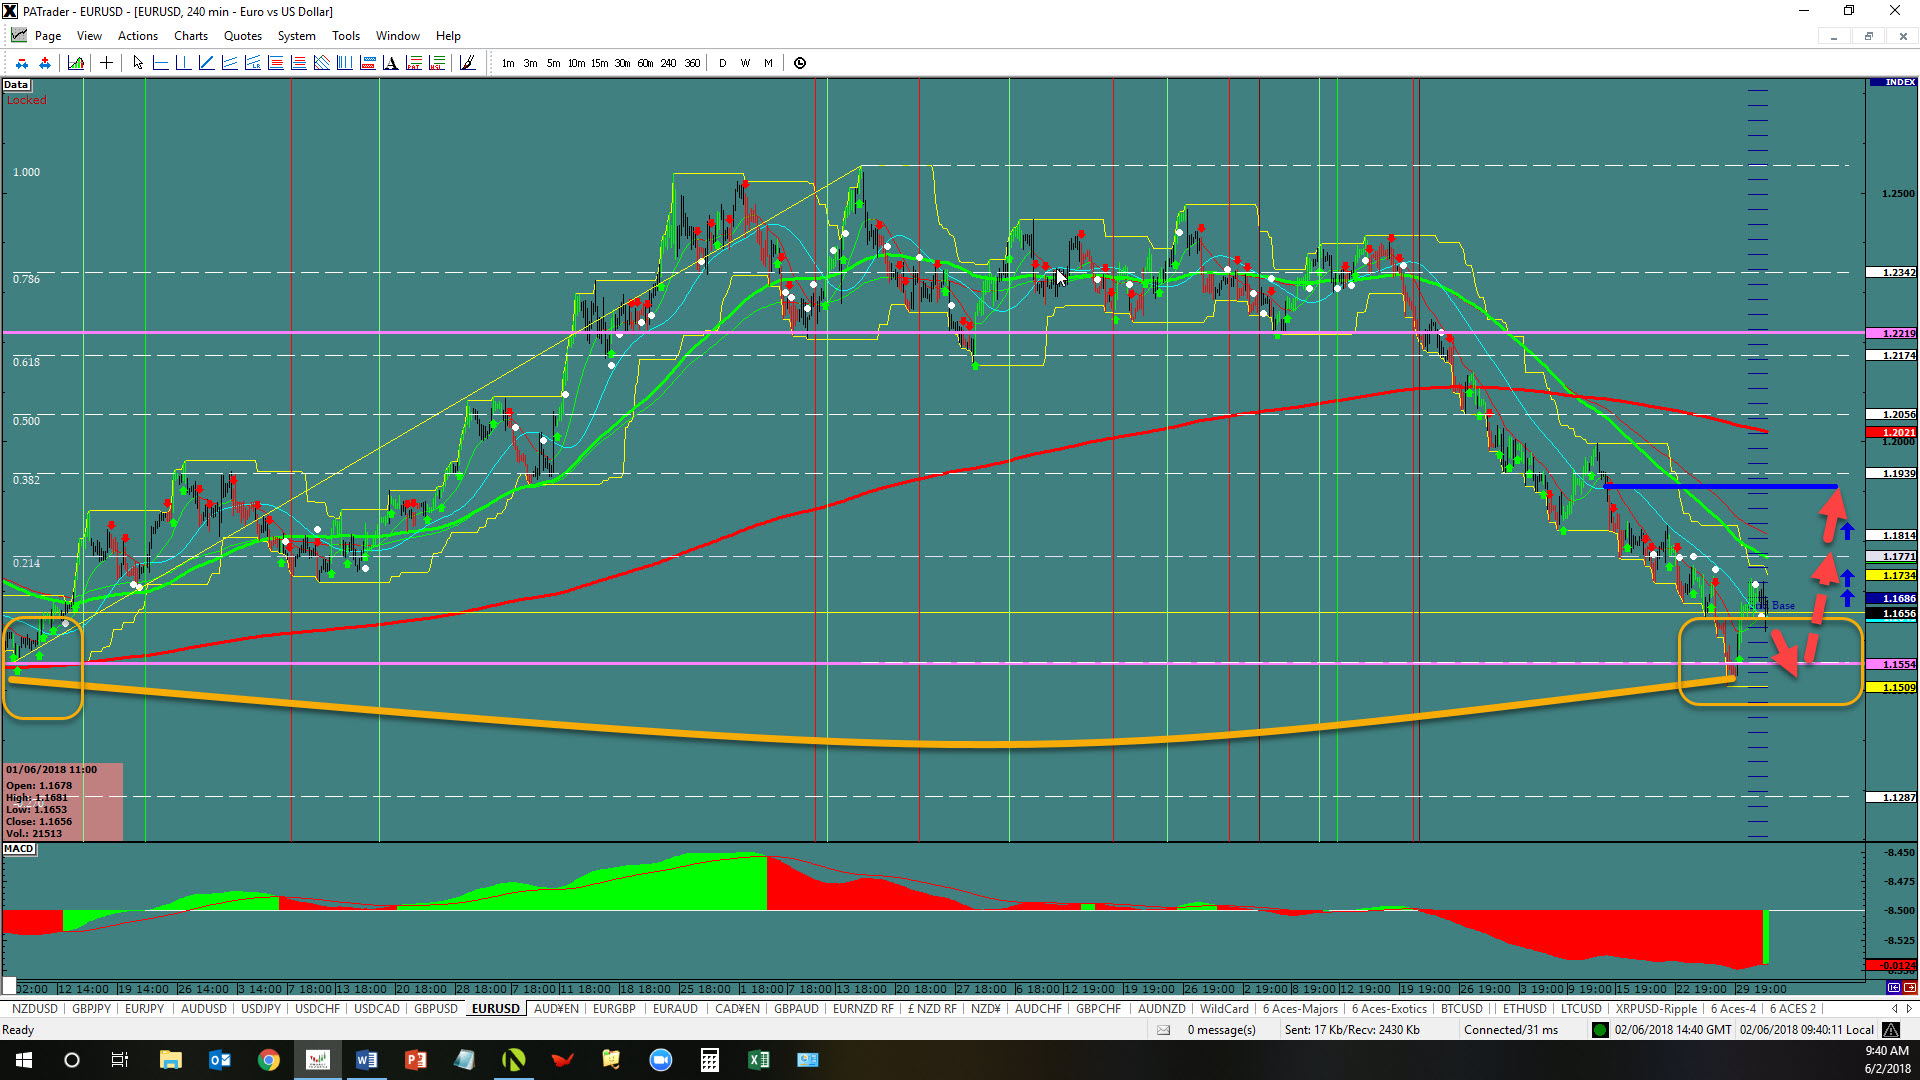This screenshot has width=1920, height=1080.
Task: Open the Help menu
Action: 448,36
